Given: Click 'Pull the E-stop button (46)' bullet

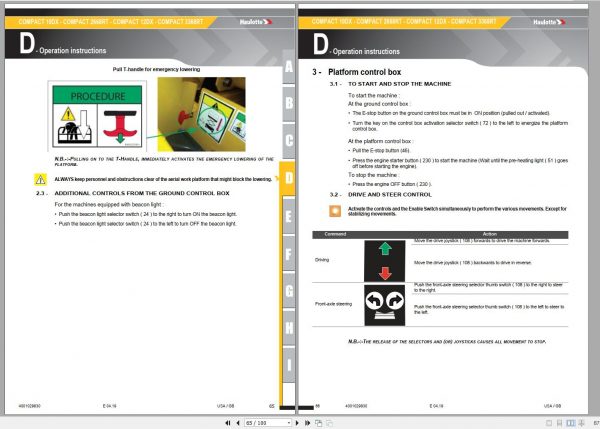Looking at the screenshot, I should coord(381,150).
